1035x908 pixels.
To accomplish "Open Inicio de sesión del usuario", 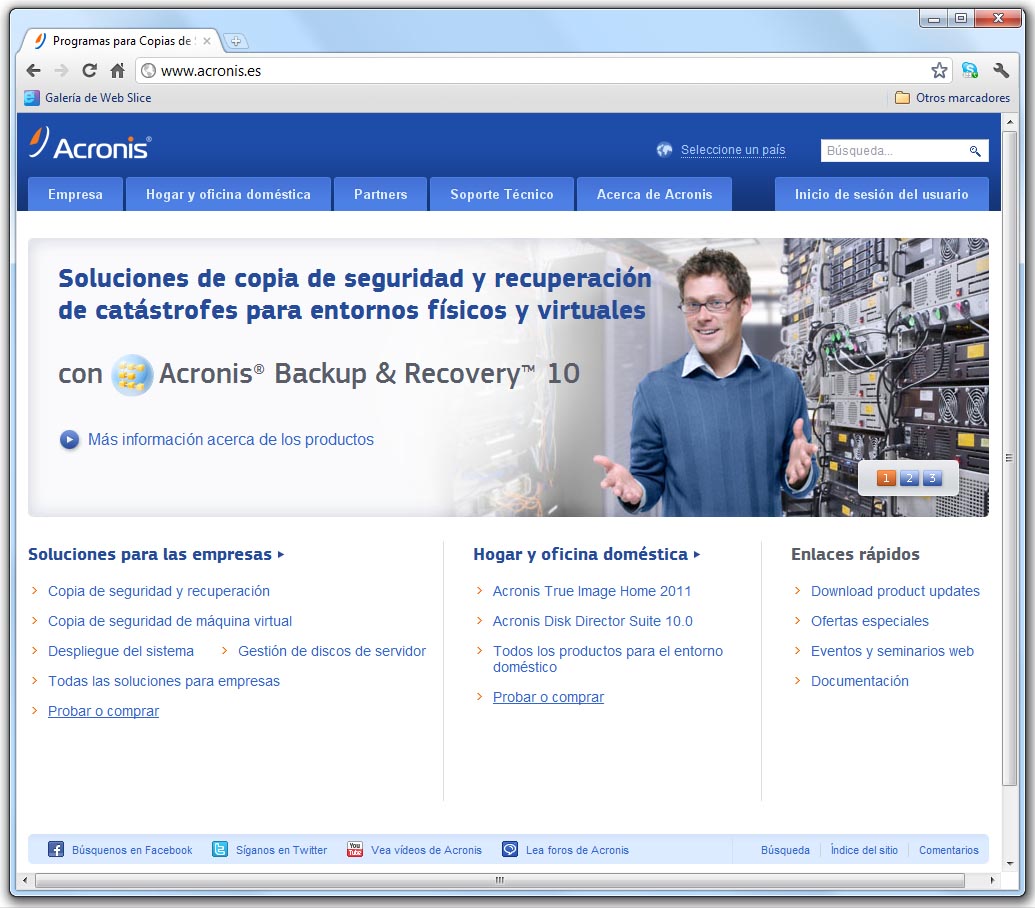I will pos(881,194).
